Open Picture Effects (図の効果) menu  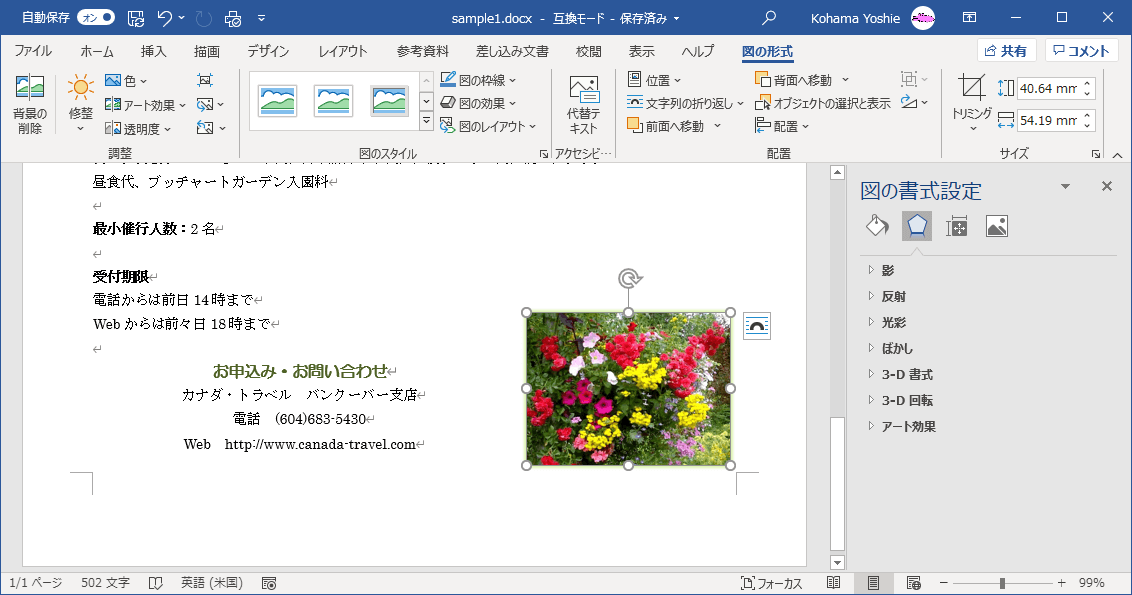coord(478,103)
